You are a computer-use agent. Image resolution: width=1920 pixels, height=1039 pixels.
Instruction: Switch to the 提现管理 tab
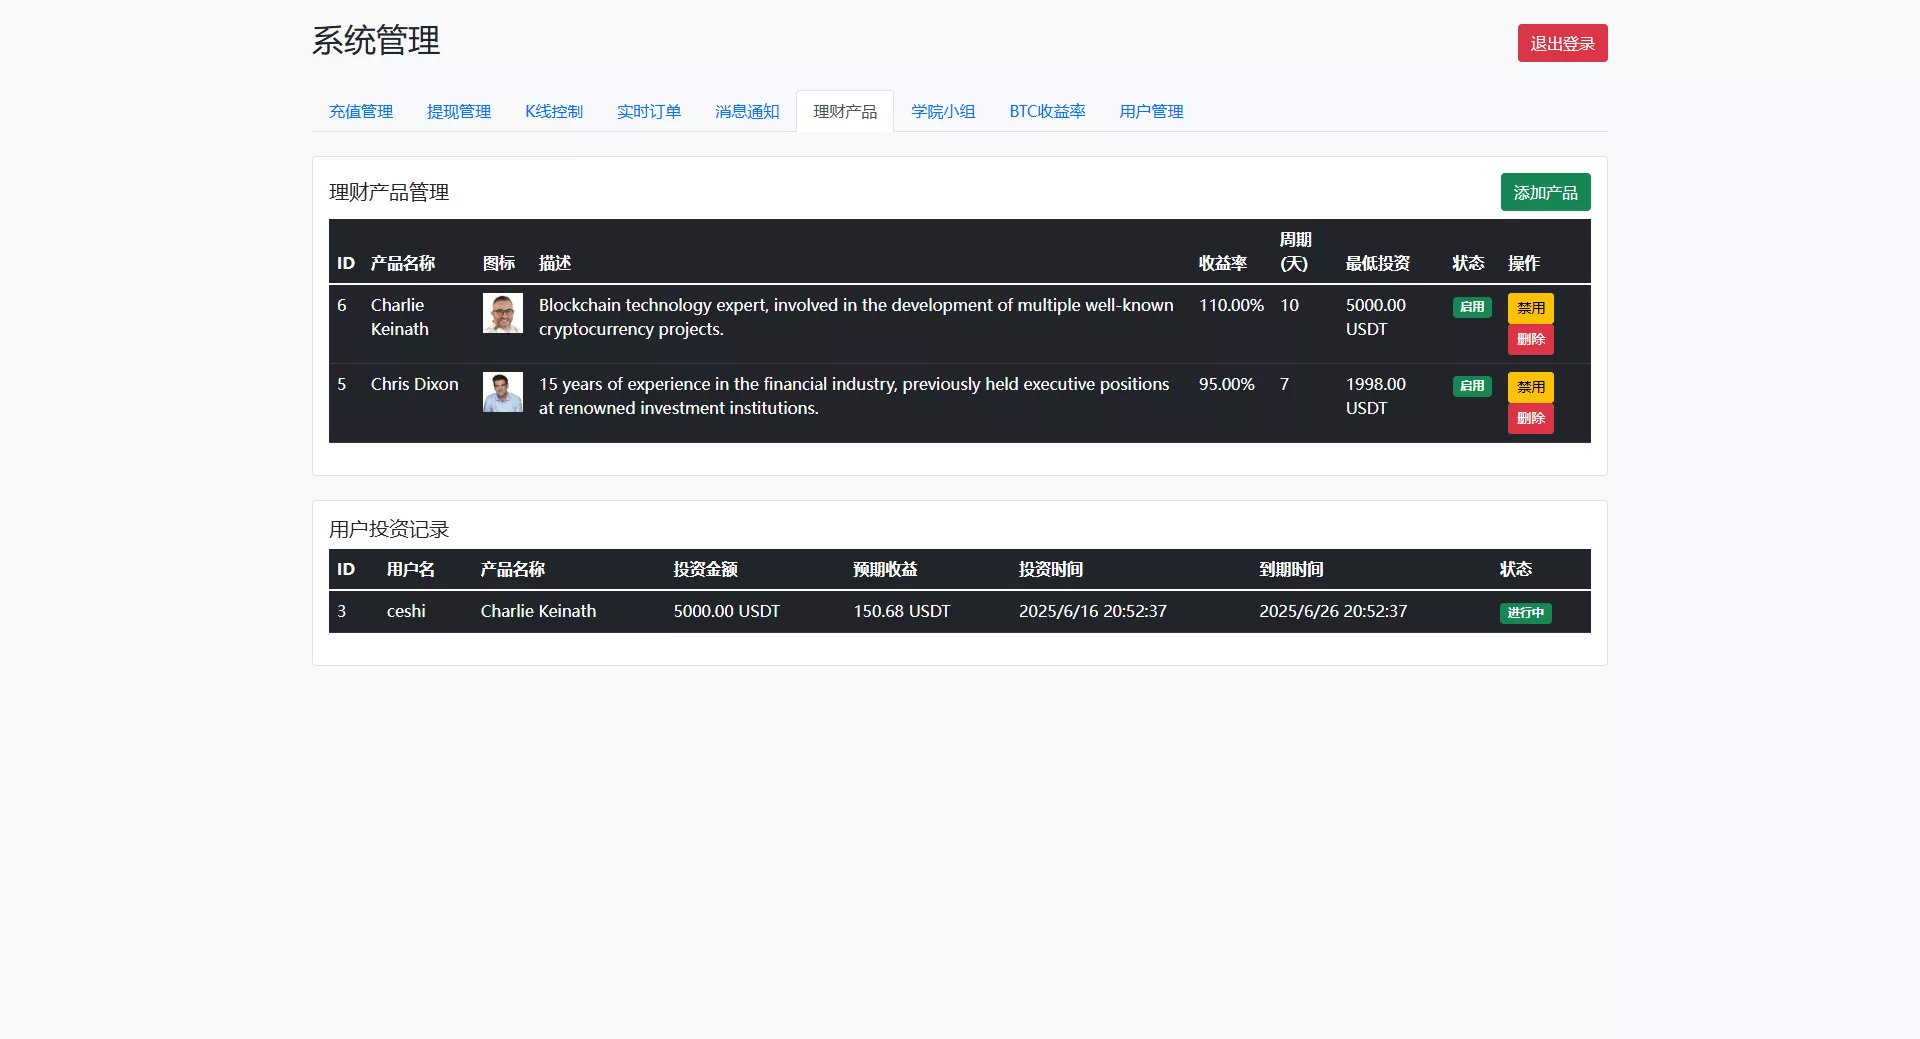click(x=459, y=111)
